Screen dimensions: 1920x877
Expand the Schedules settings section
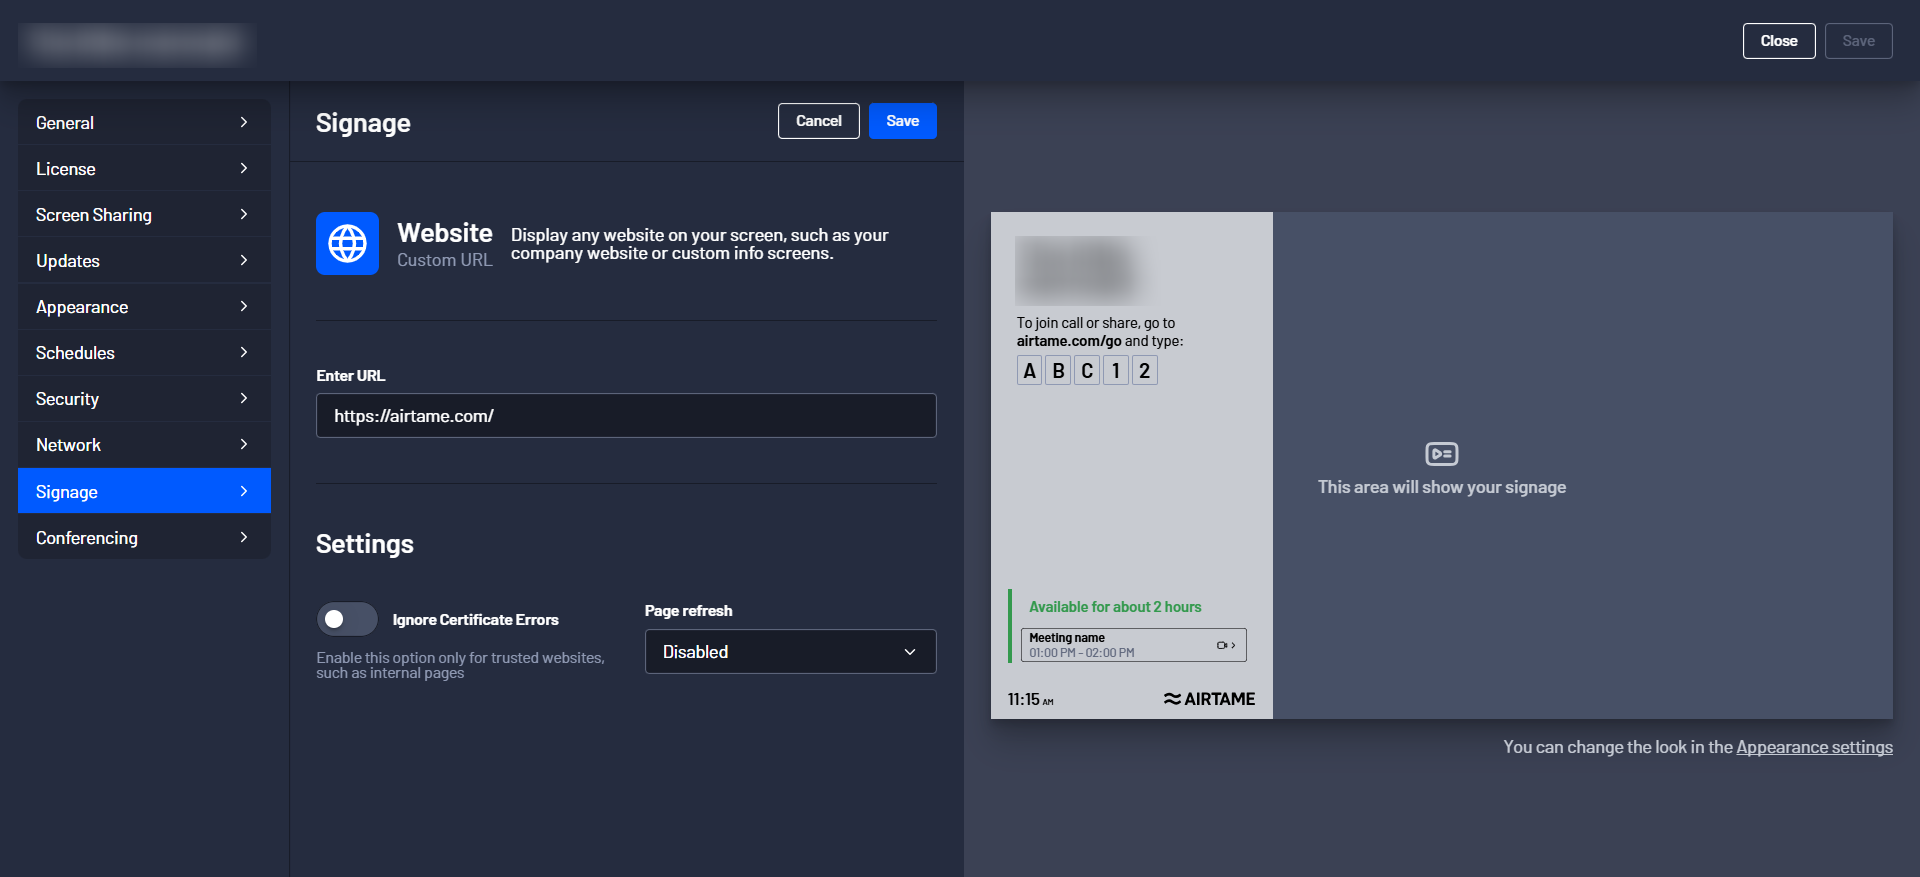[x=144, y=353]
